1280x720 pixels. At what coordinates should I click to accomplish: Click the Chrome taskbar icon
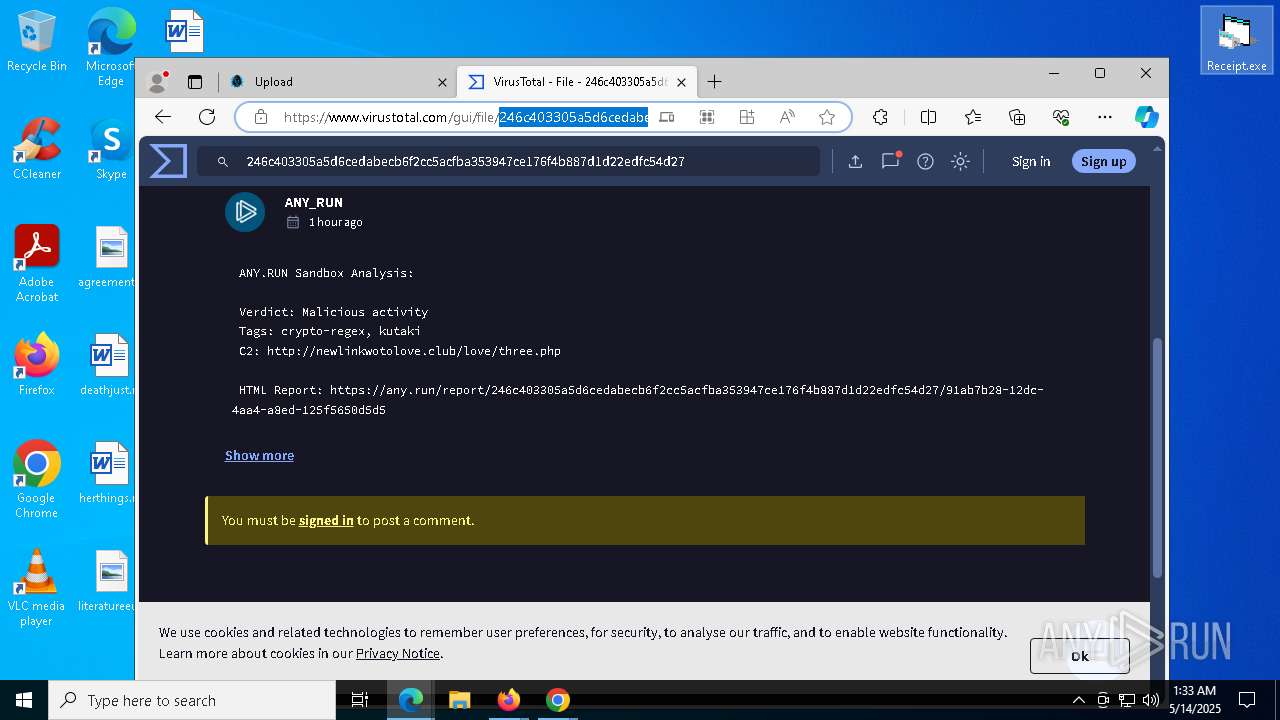(557, 700)
